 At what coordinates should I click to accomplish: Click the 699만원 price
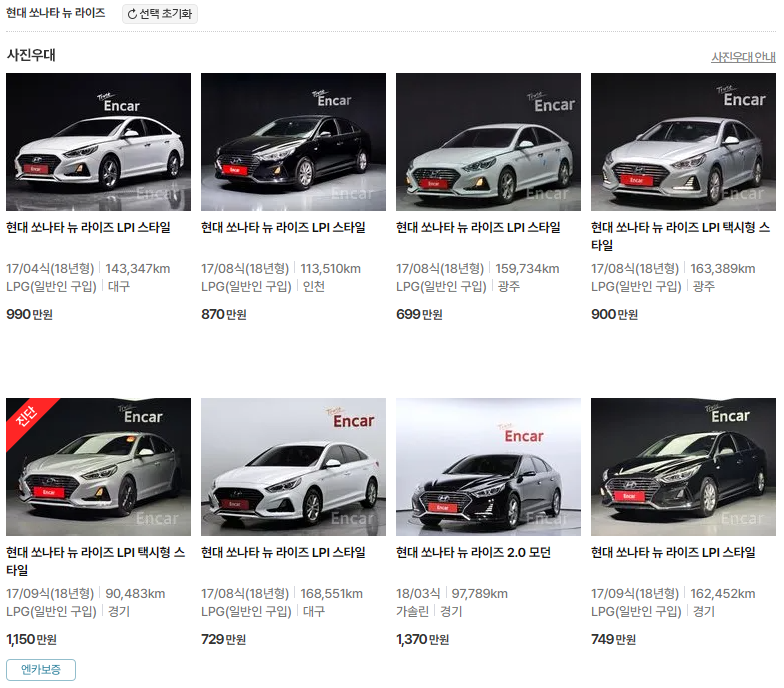pos(420,314)
